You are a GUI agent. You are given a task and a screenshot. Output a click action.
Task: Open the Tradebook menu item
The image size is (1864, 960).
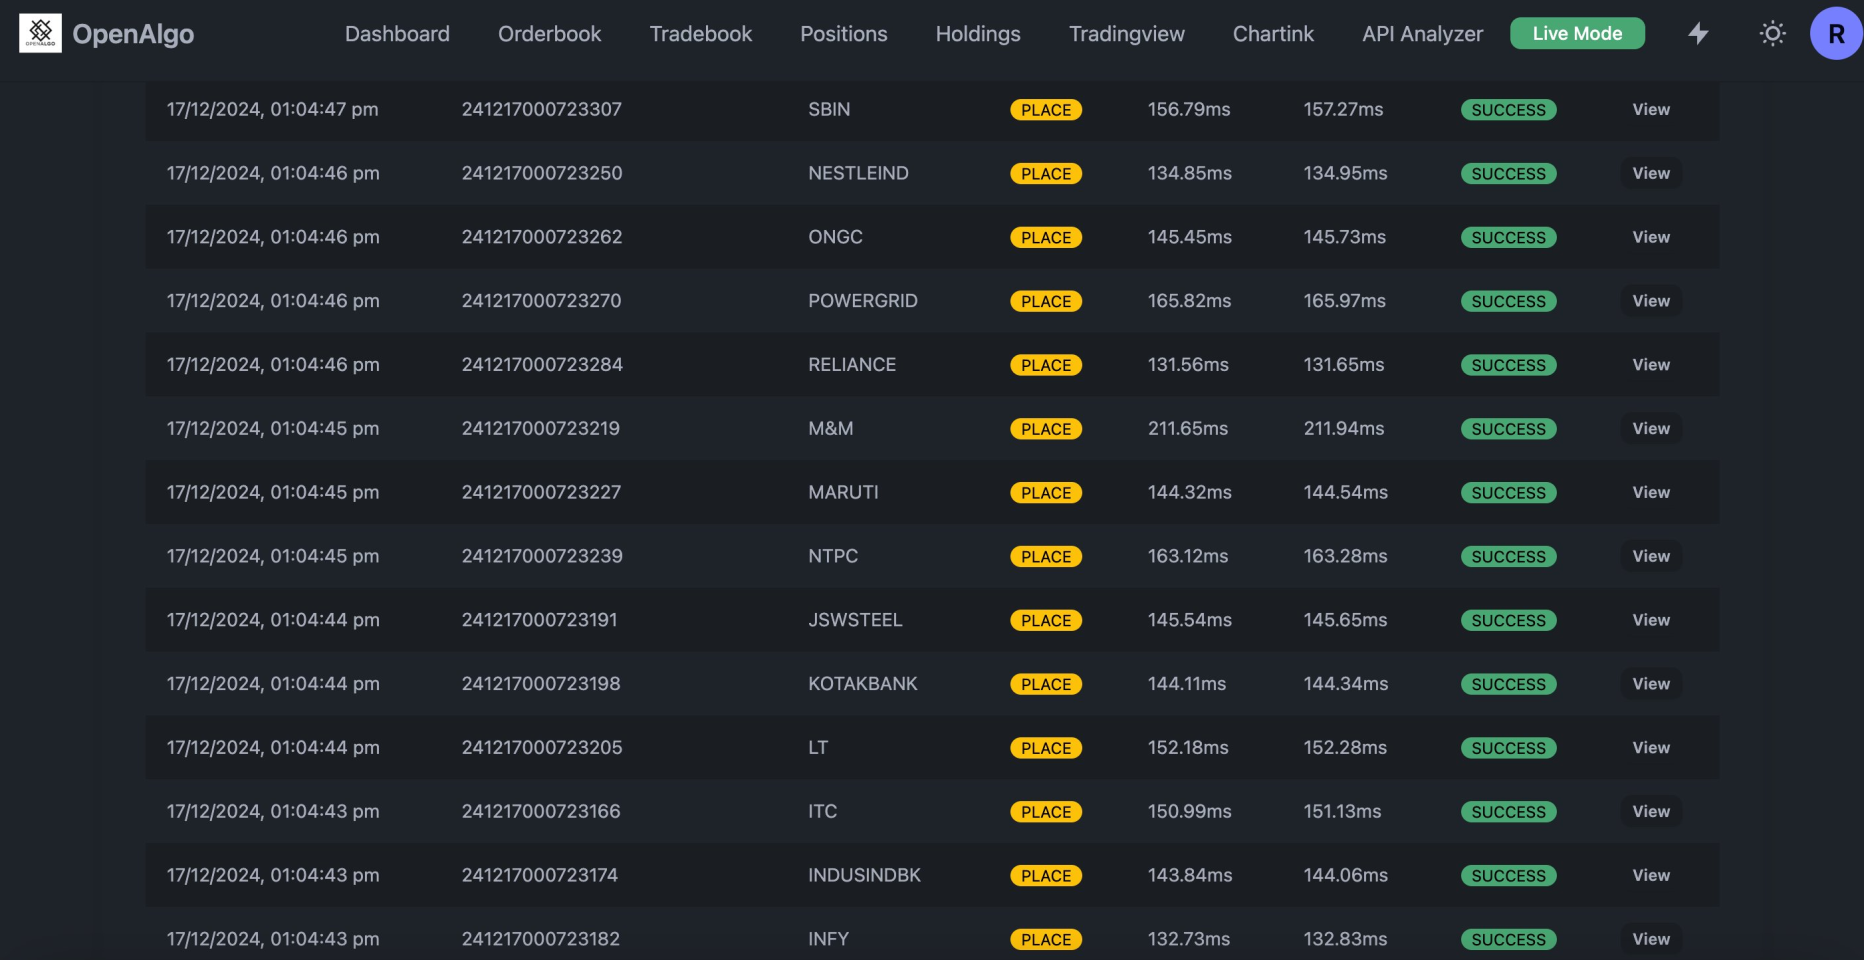click(x=700, y=34)
